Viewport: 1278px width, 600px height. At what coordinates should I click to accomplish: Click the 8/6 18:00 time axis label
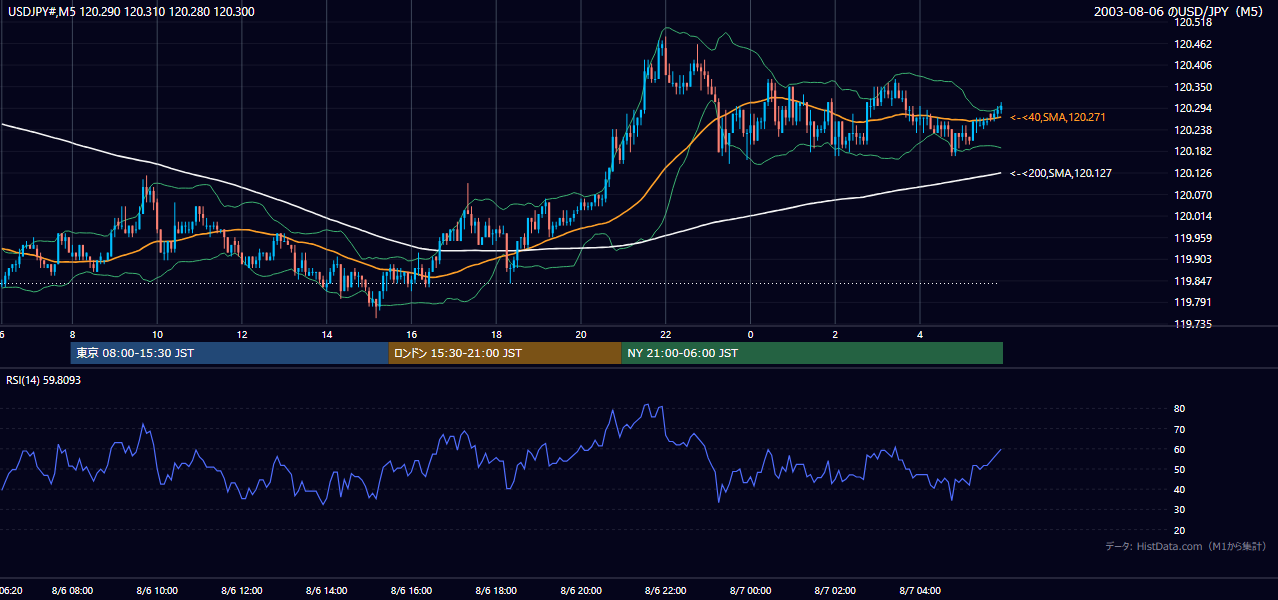pos(497,591)
